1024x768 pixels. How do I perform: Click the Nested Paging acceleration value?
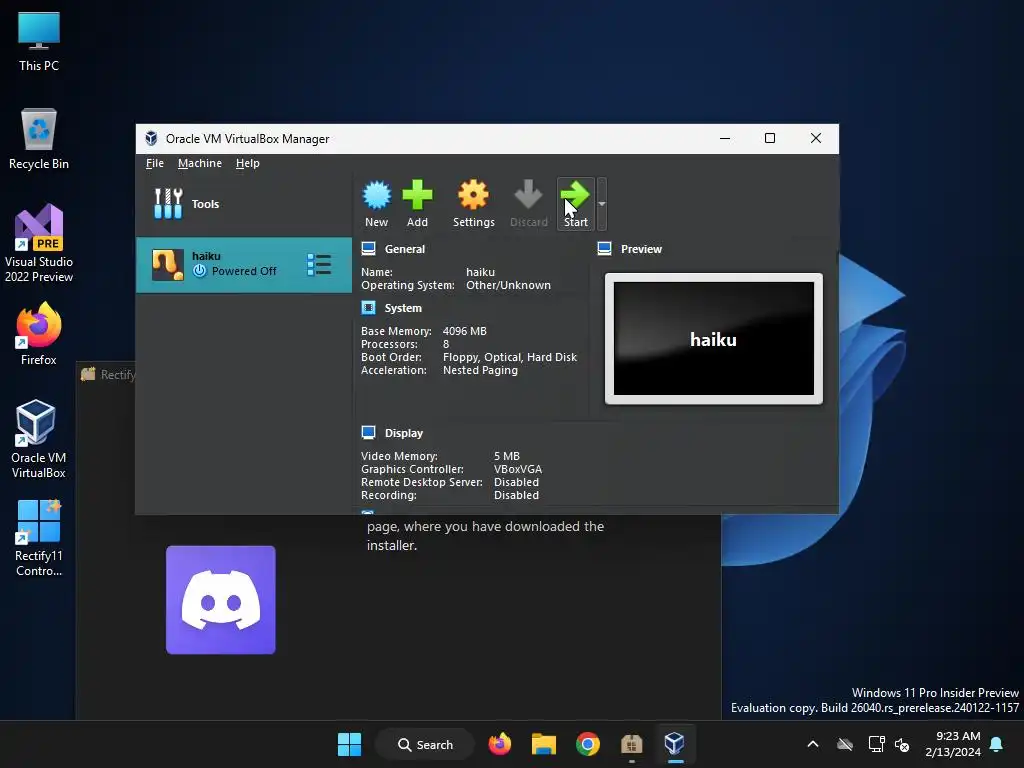480,370
